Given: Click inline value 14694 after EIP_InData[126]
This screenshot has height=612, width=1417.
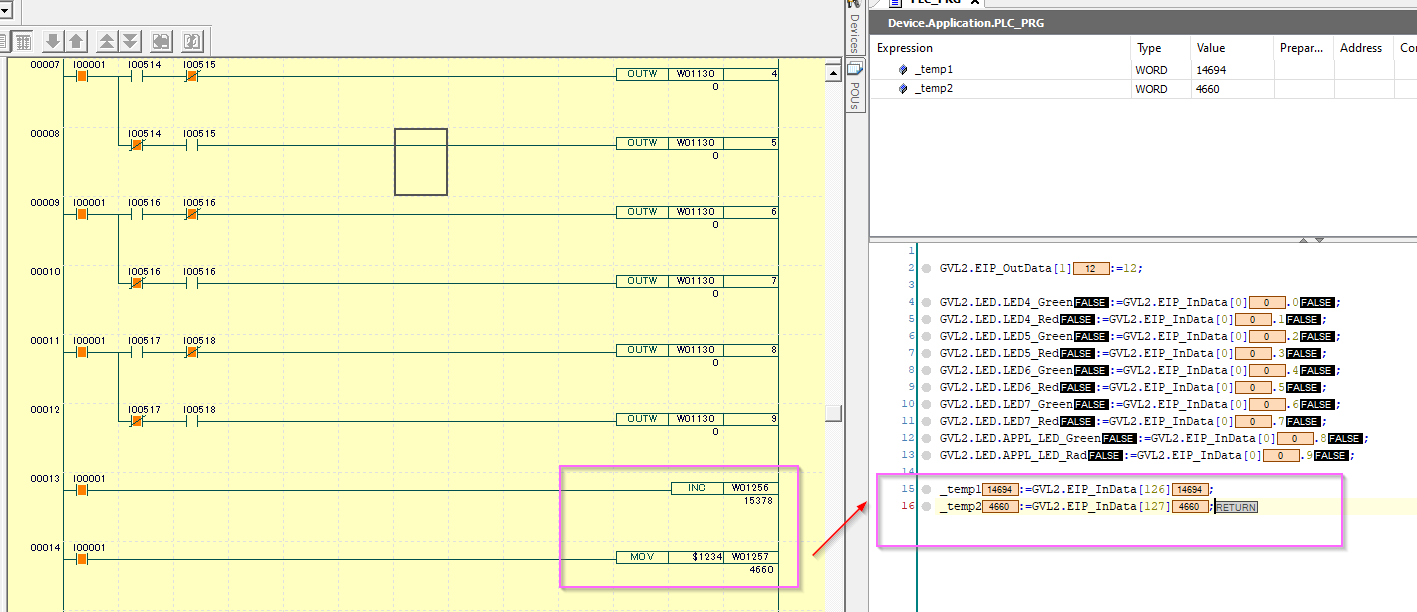Looking at the screenshot, I should pyautogui.click(x=1192, y=490).
